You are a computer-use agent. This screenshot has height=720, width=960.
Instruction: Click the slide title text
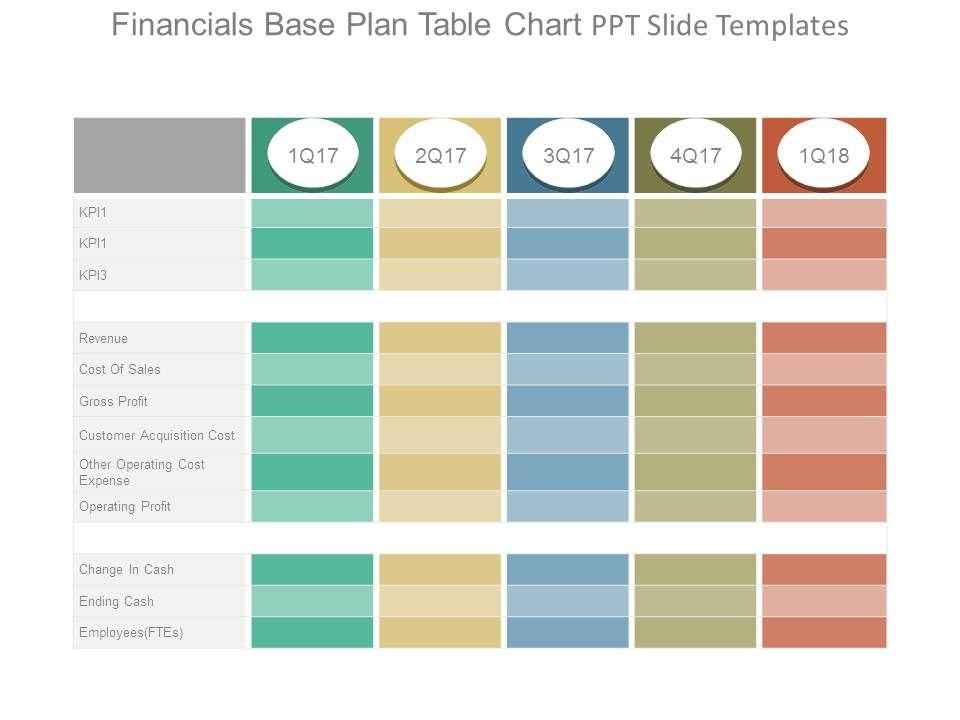(480, 25)
